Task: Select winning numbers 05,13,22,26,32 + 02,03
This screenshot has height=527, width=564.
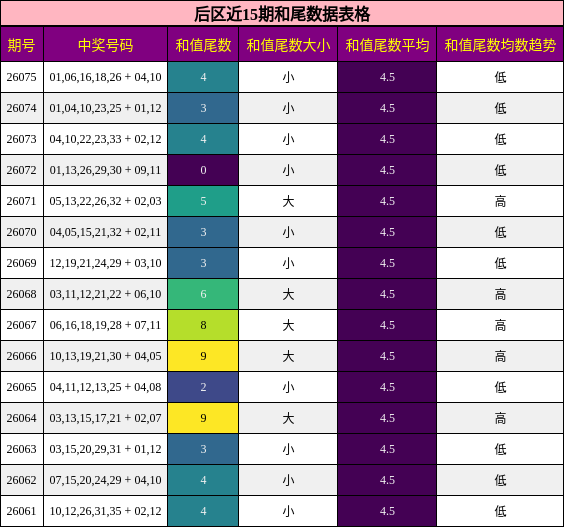Action: click(x=105, y=201)
